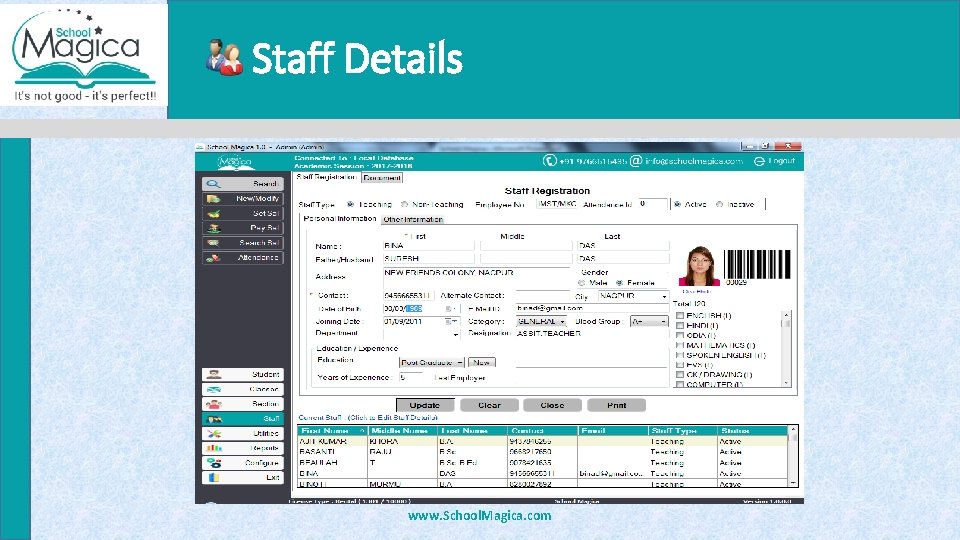
Task: Click the Exit sidebar item
Action: pos(242,478)
